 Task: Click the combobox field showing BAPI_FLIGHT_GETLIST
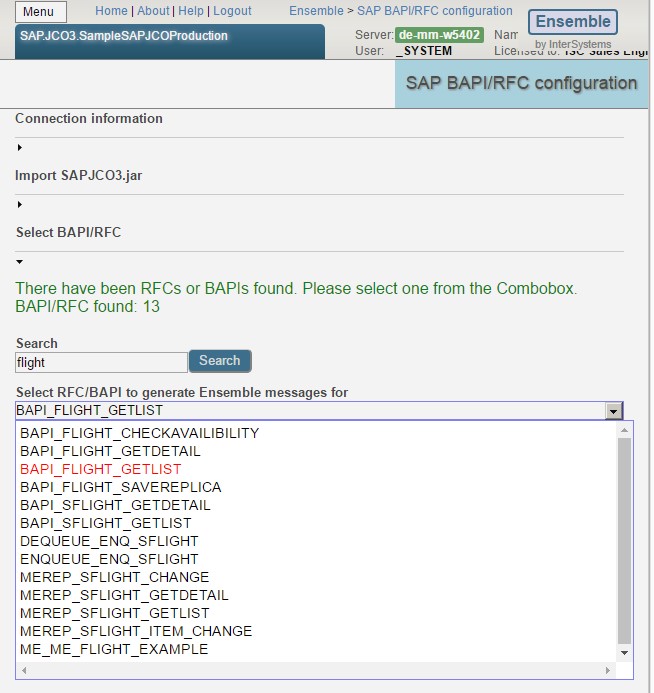[x=311, y=411]
